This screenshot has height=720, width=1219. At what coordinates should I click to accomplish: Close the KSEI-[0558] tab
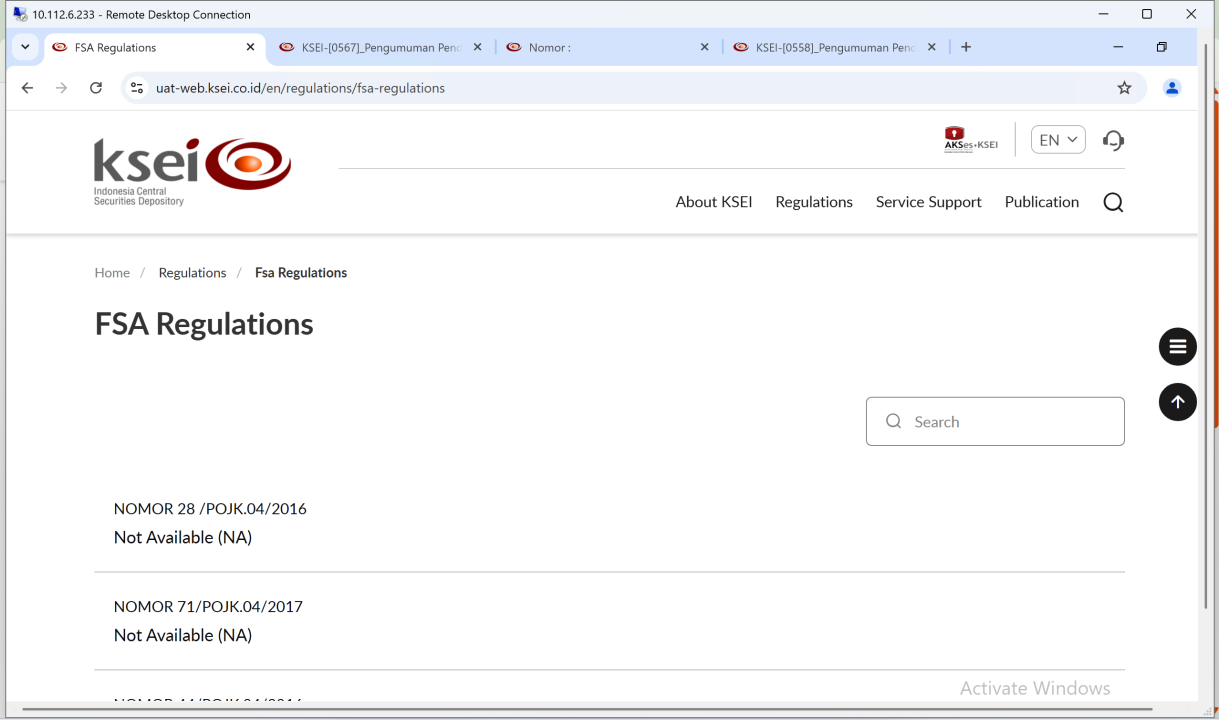click(x=932, y=47)
